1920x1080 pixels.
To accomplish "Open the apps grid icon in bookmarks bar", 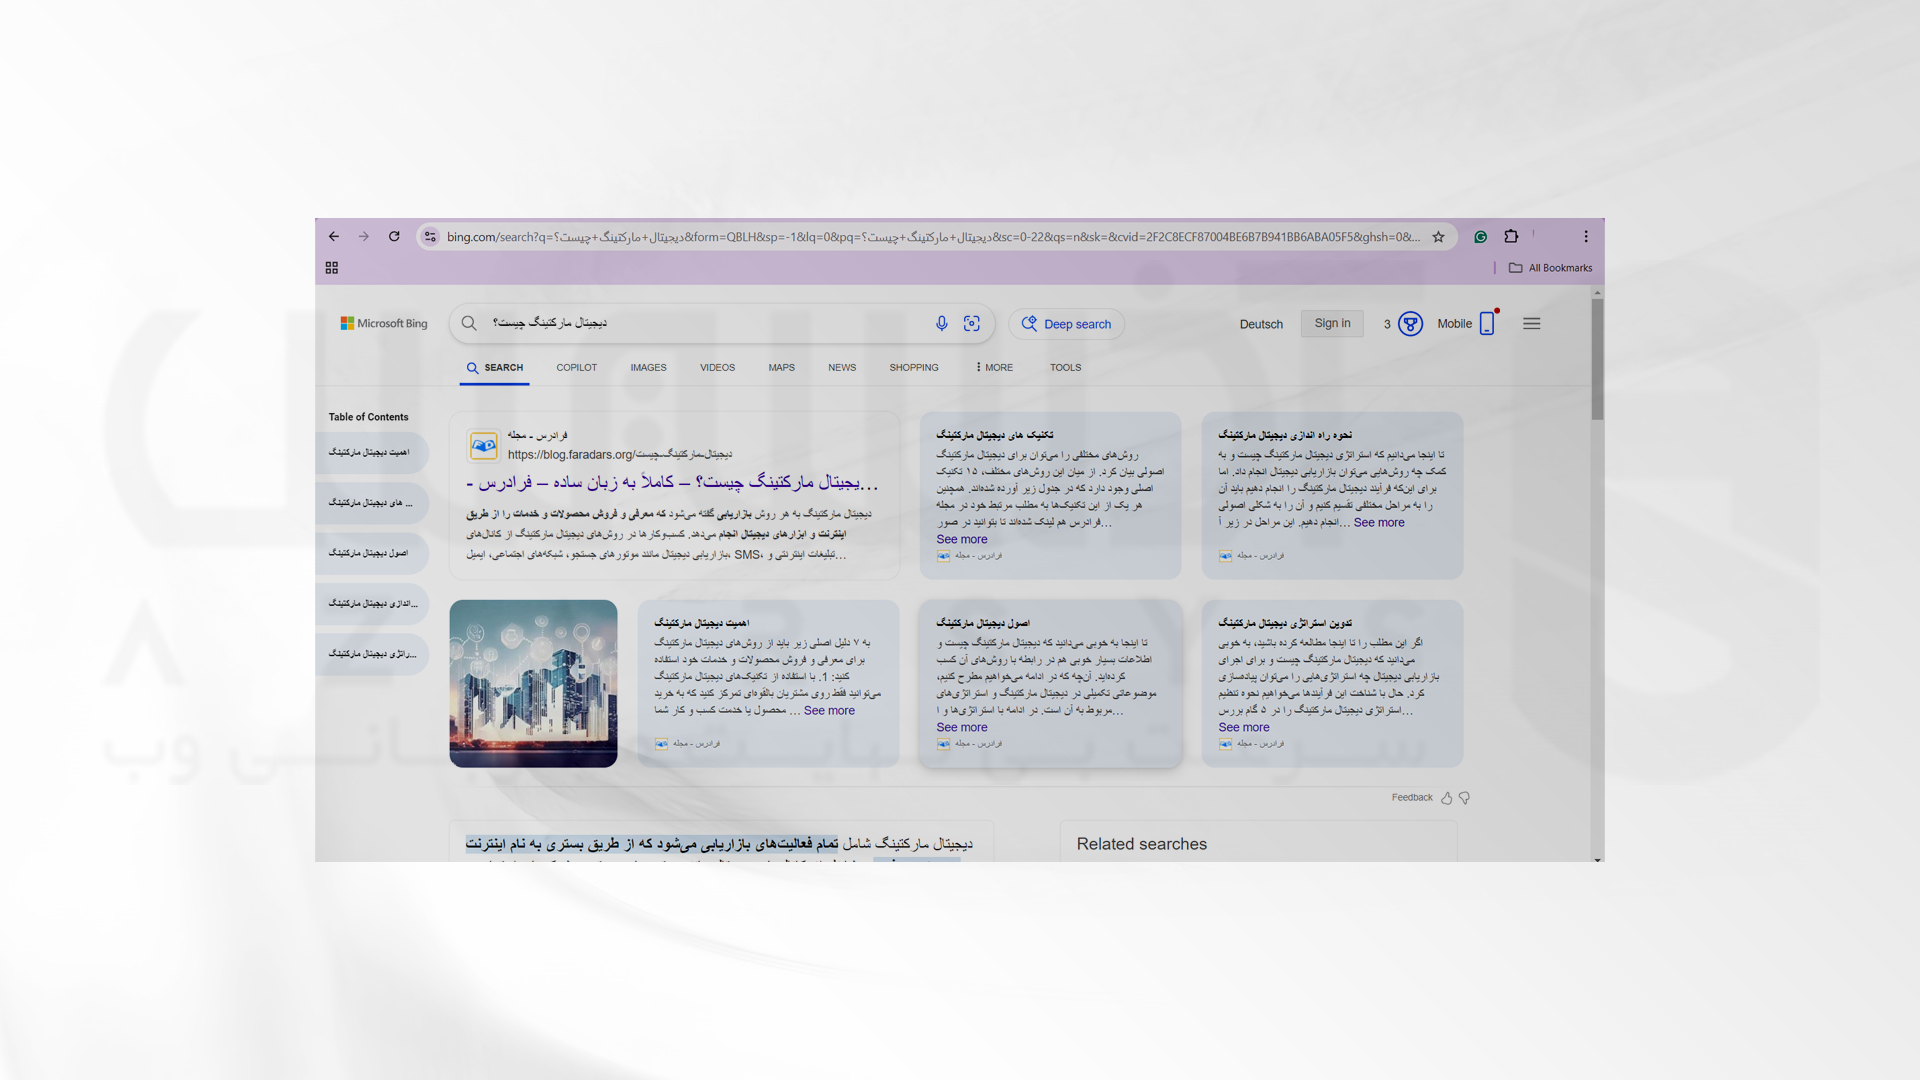I will (x=332, y=268).
